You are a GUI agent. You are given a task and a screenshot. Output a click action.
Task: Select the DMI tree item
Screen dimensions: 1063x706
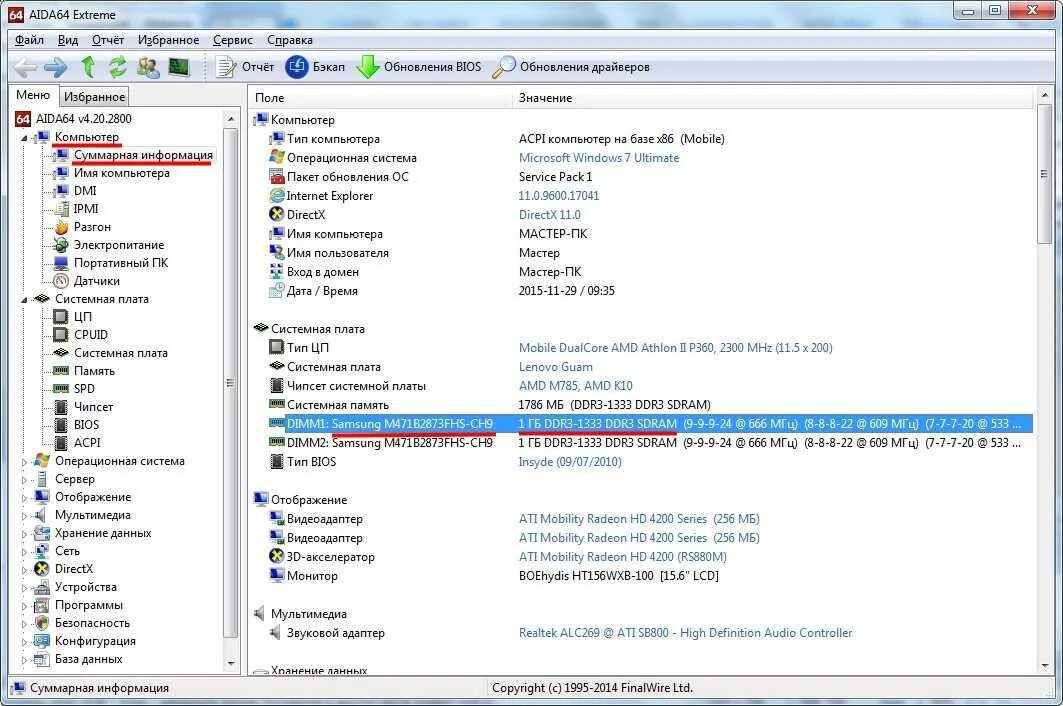point(85,191)
